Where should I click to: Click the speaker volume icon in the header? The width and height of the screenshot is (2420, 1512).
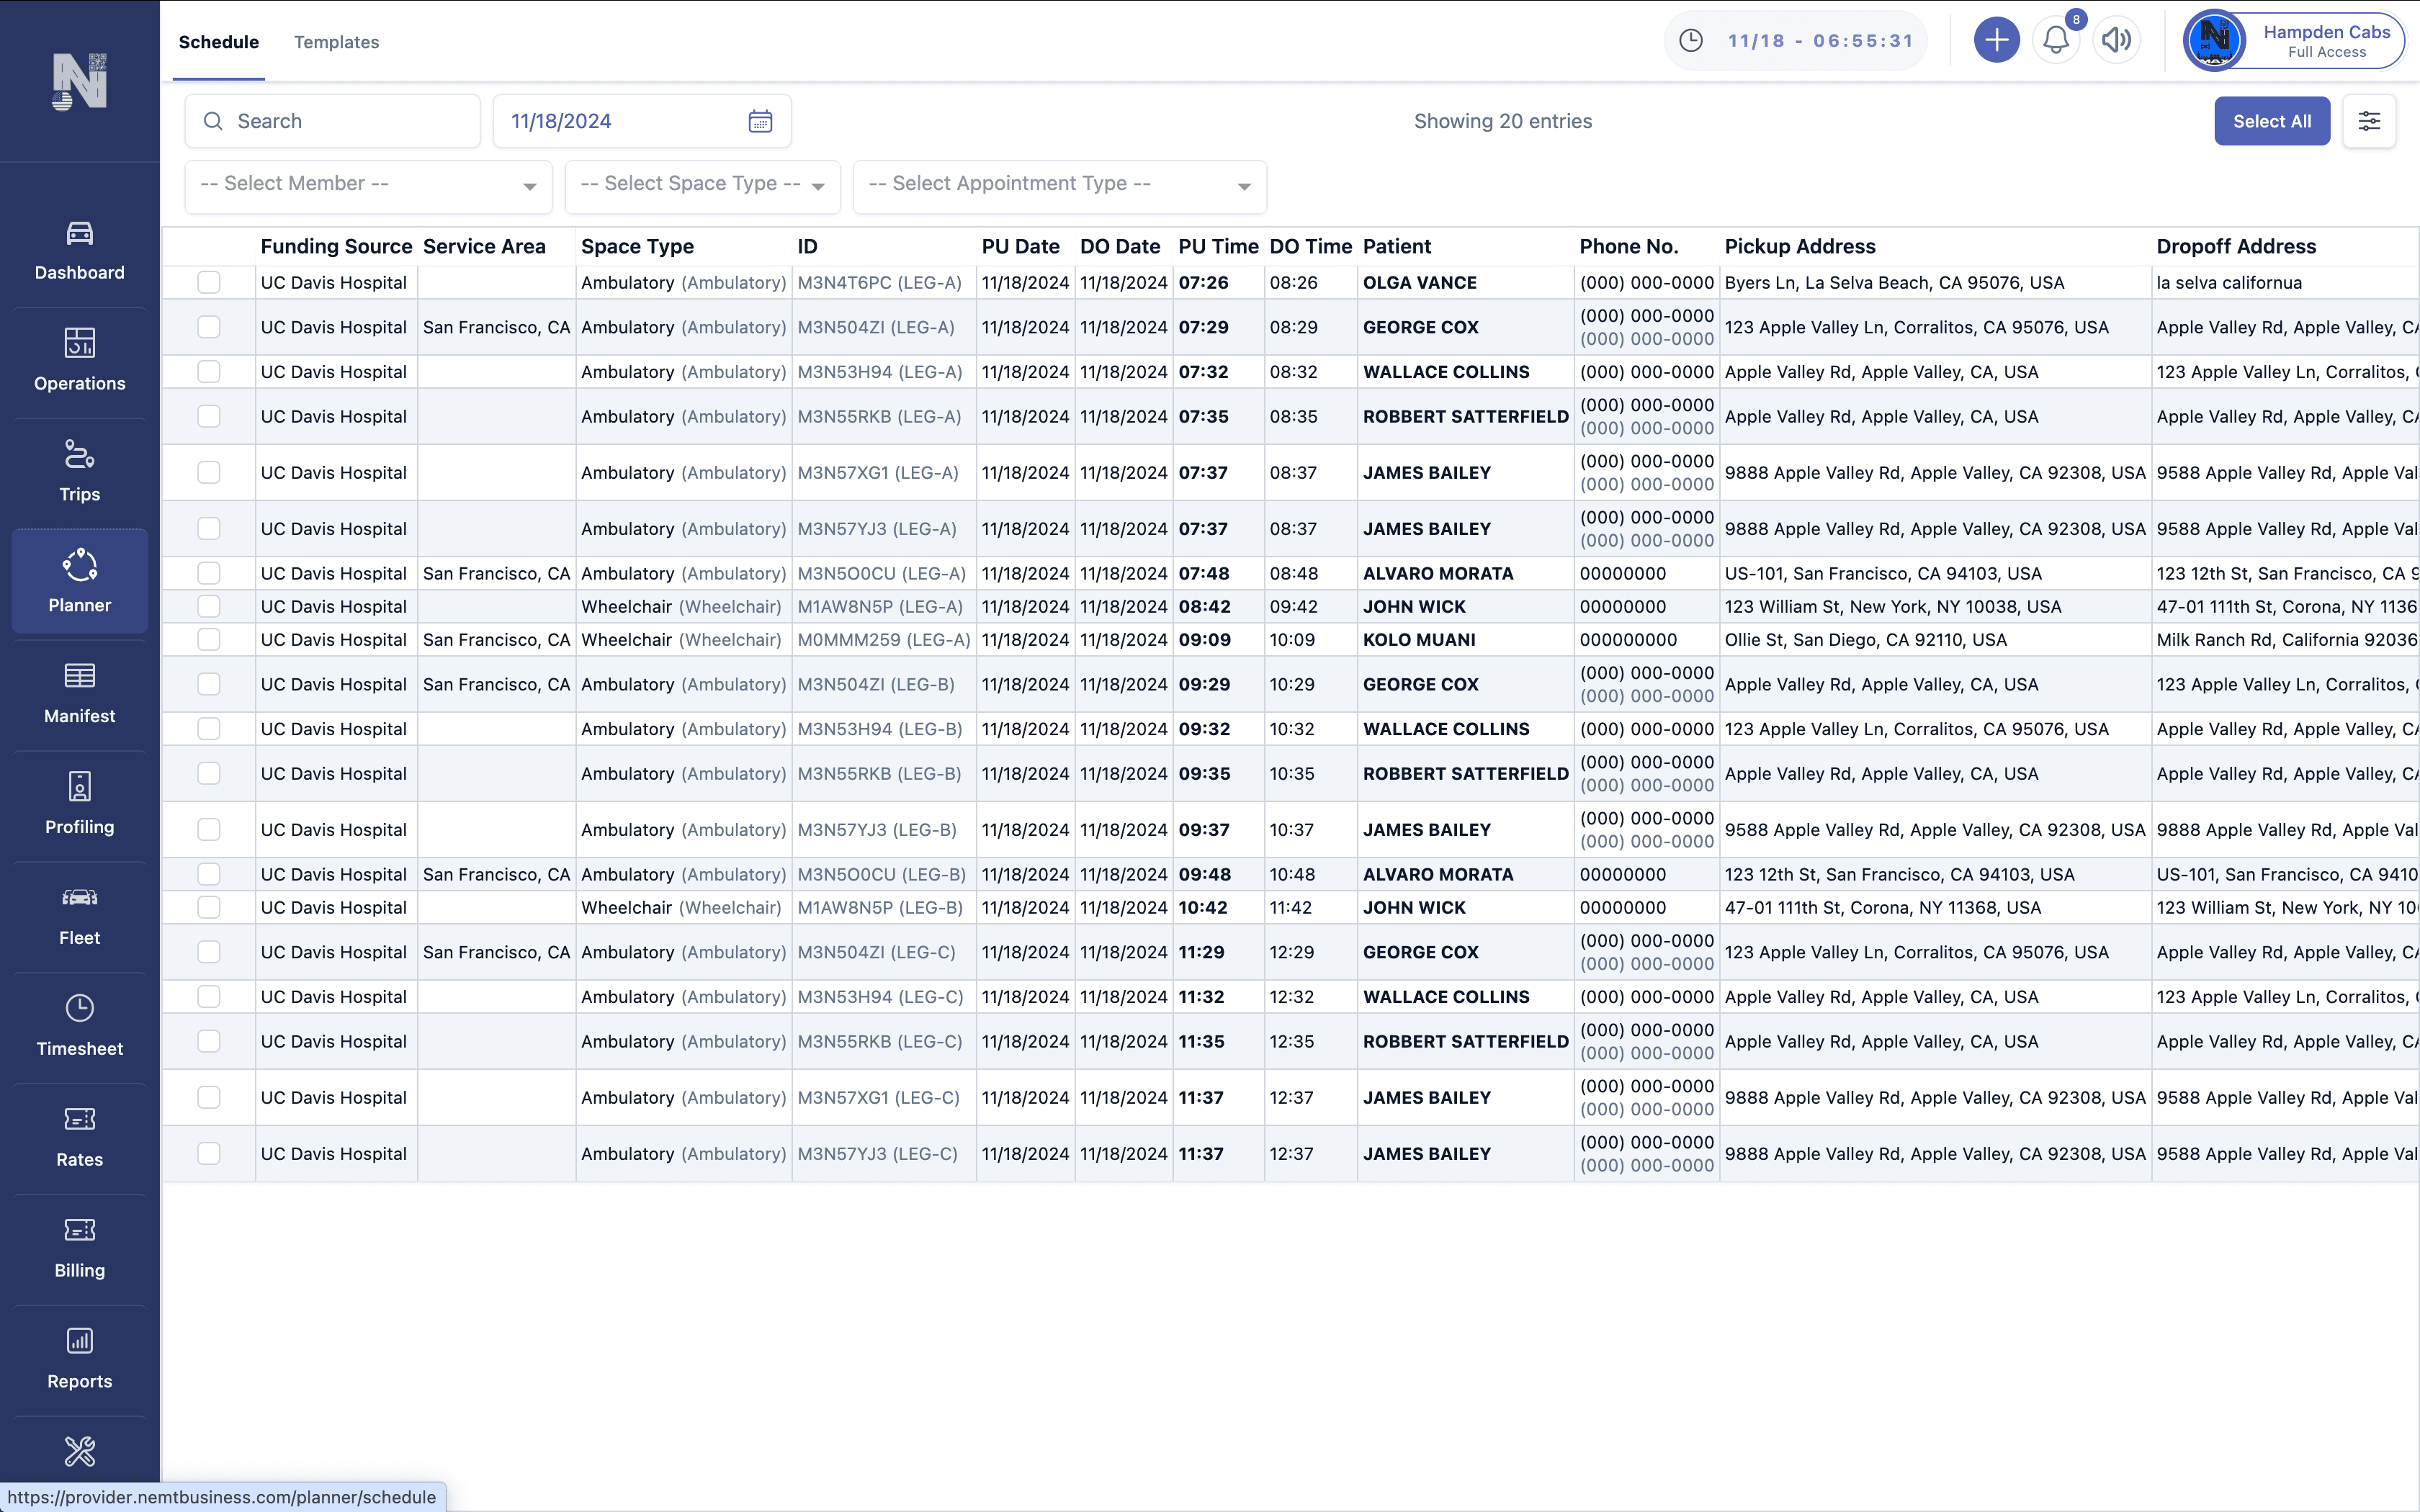(2116, 40)
